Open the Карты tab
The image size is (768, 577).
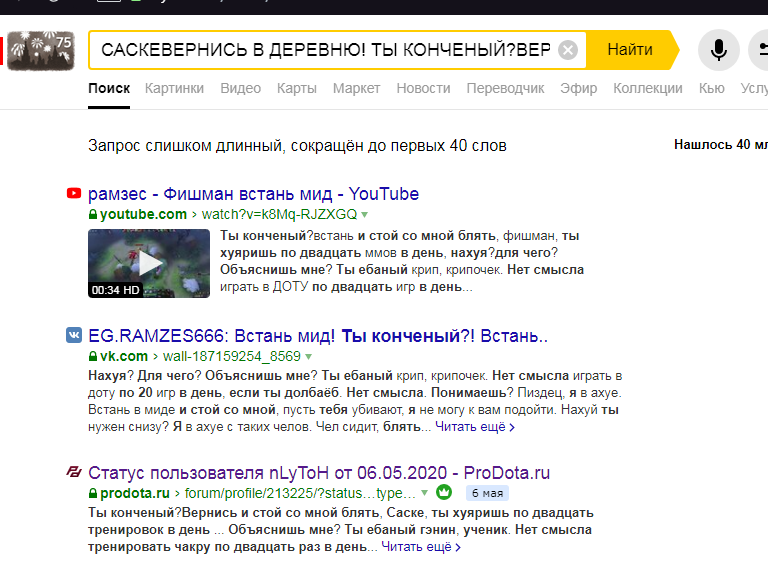[297, 88]
